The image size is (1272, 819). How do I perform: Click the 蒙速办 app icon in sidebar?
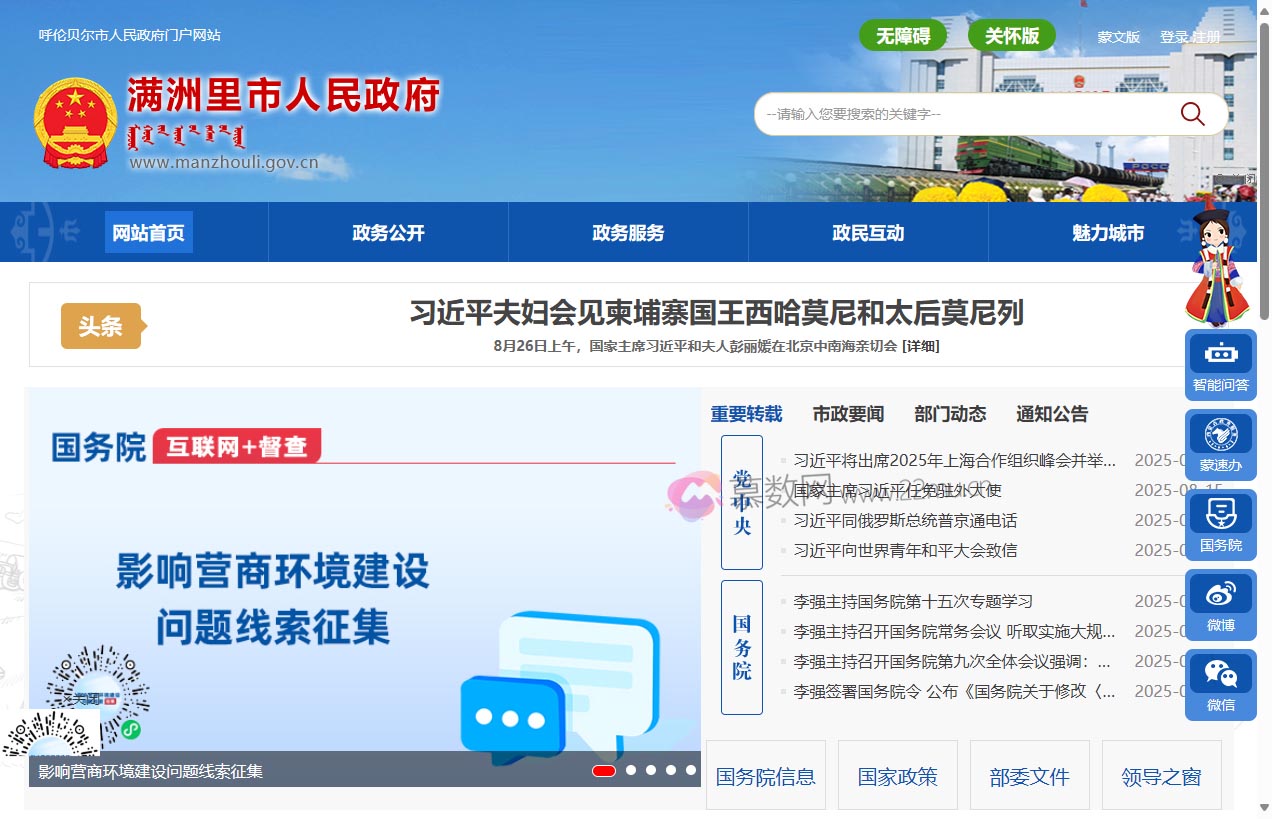point(1220,443)
